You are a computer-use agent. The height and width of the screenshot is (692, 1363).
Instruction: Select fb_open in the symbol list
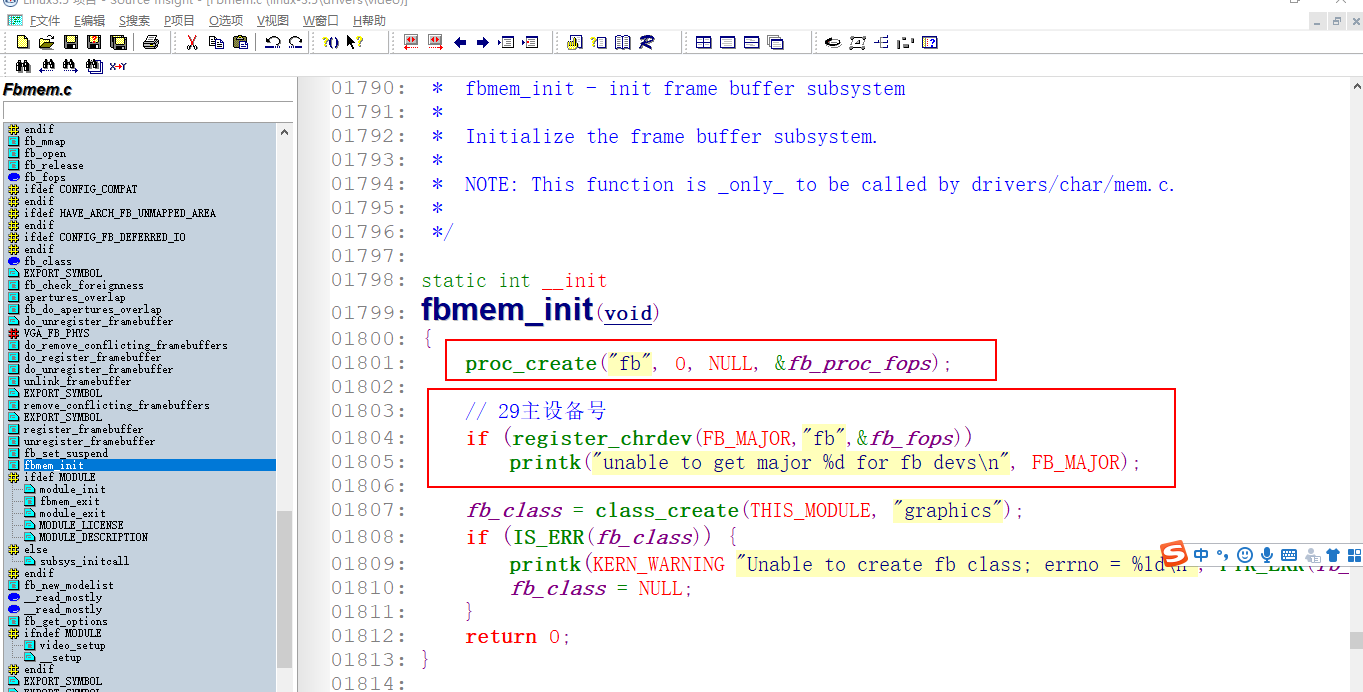pyautogui.click(x=44, y=153)
